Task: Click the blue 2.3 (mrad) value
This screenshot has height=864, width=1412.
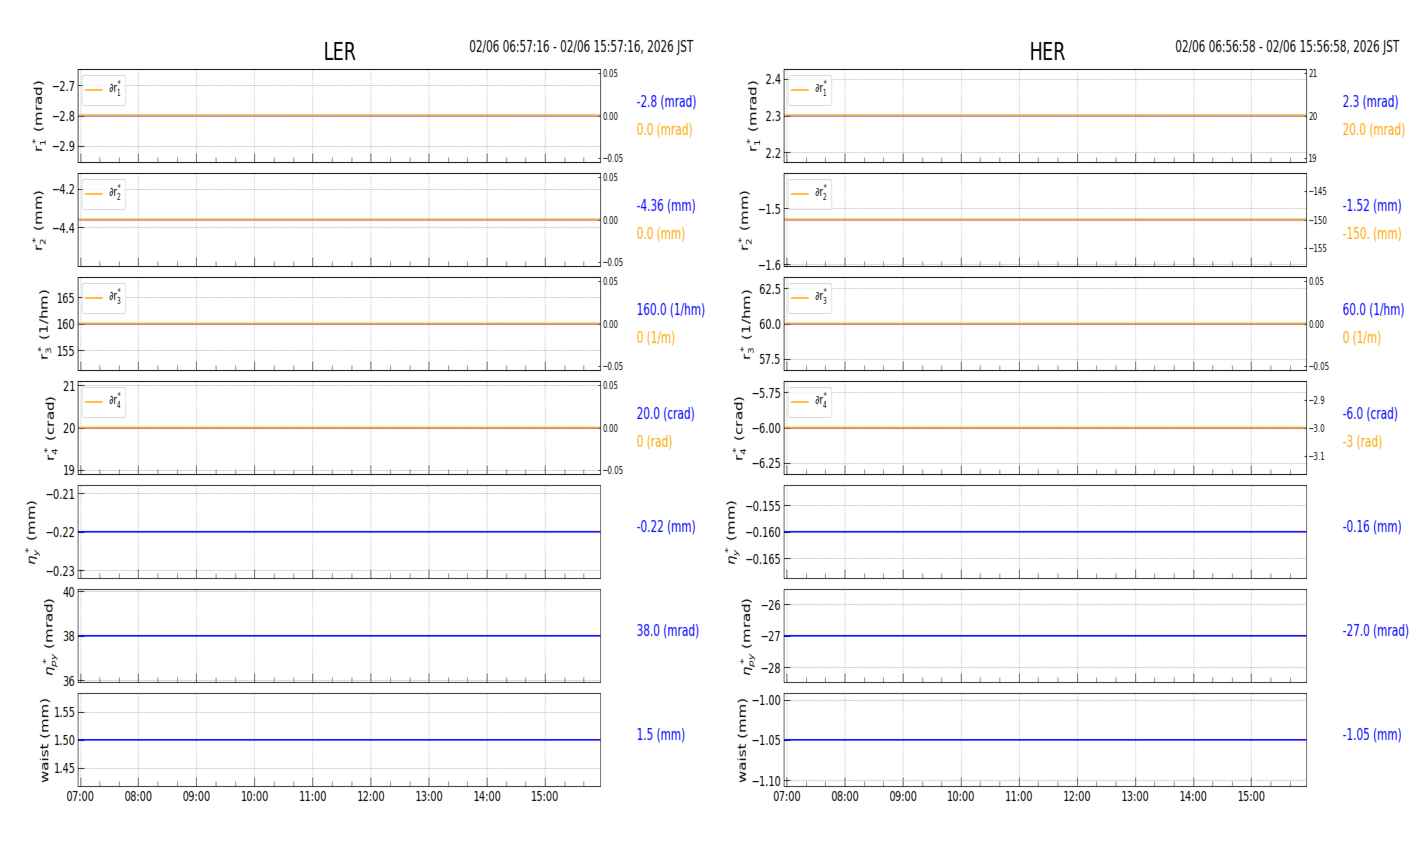Action: [x=1370, y=102]
